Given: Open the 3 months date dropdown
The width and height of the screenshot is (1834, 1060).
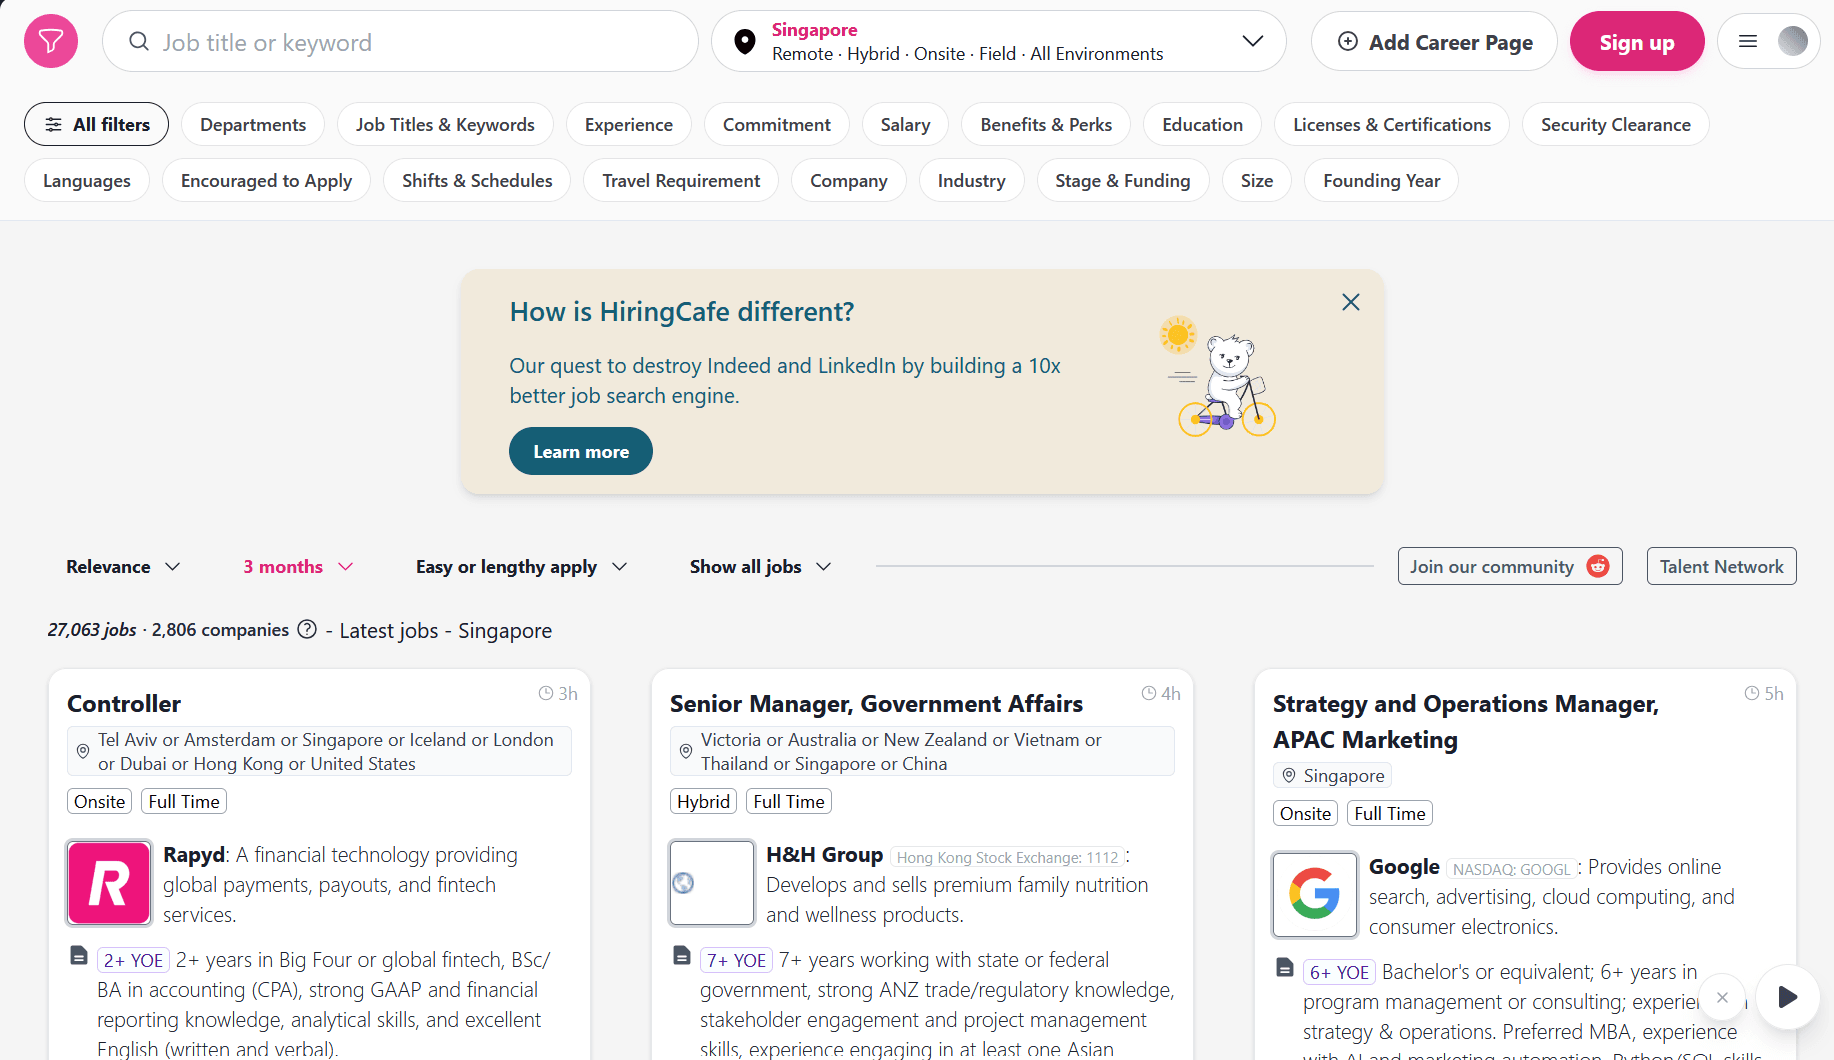Looking at the screenshot, I should pos(298,566).
